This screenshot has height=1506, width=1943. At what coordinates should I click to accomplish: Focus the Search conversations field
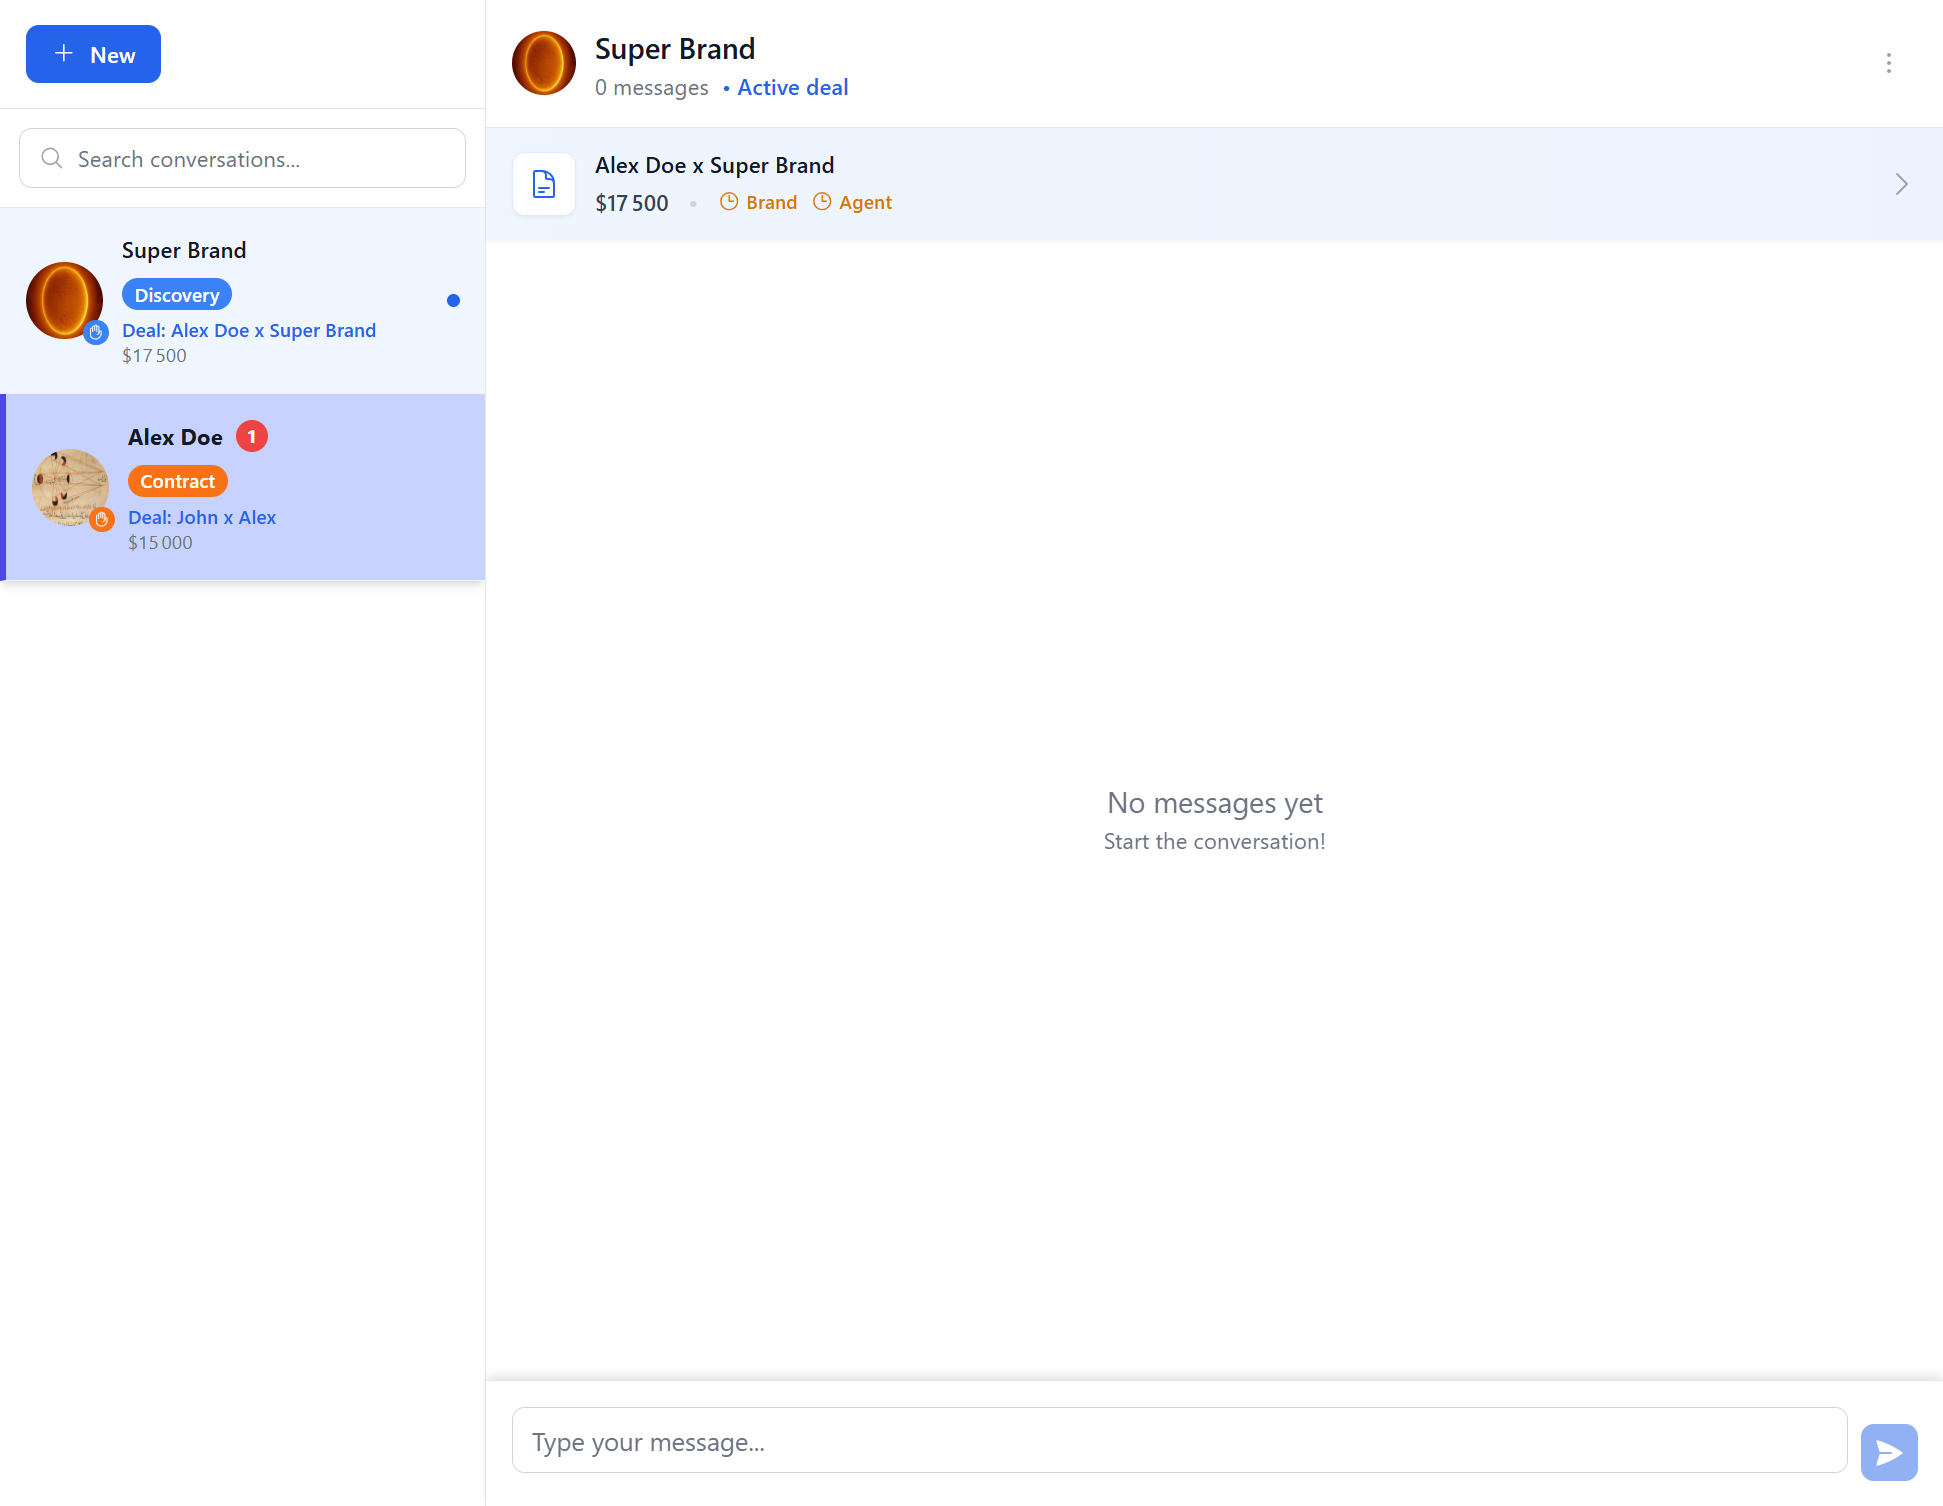tap(242, 158)
